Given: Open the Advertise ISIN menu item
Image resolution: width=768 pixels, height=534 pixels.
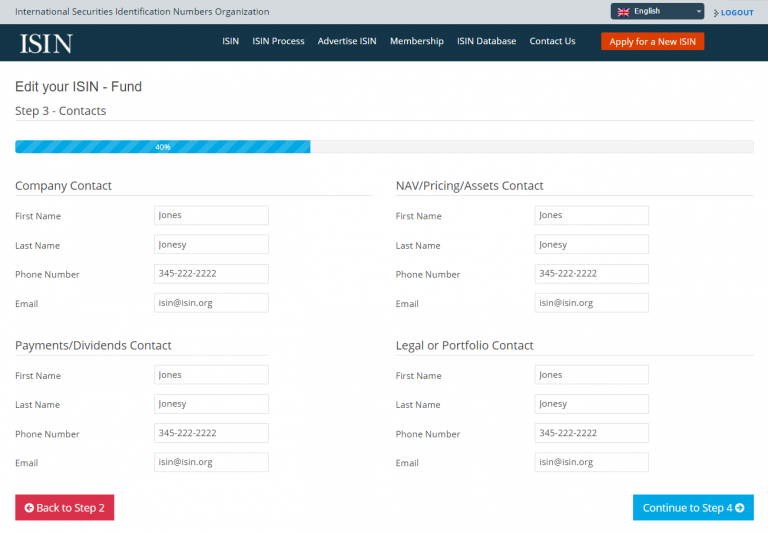Looking at the screenshot, I should (347, 42).
